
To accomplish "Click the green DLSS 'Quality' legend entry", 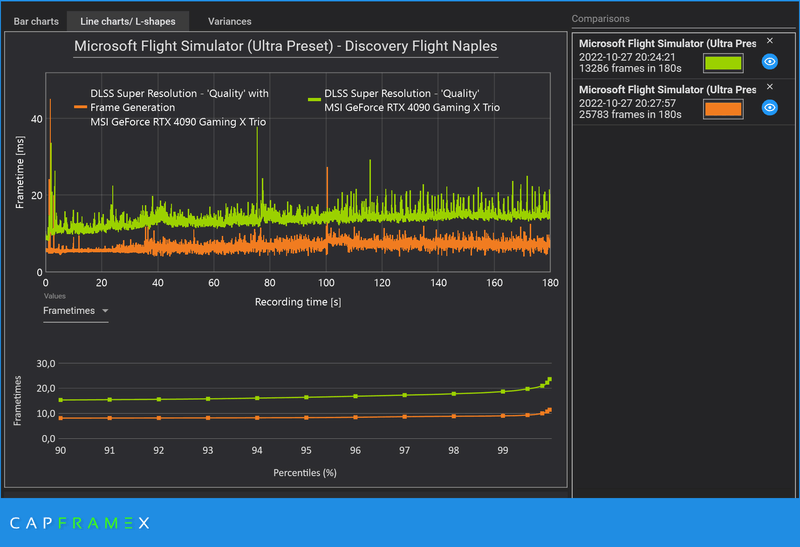I will pos(404,101).
